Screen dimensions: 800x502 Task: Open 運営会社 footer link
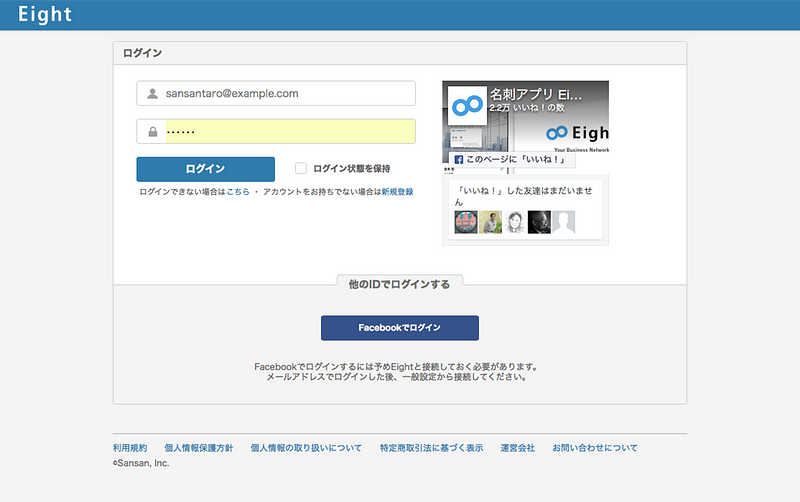(517, 448)
